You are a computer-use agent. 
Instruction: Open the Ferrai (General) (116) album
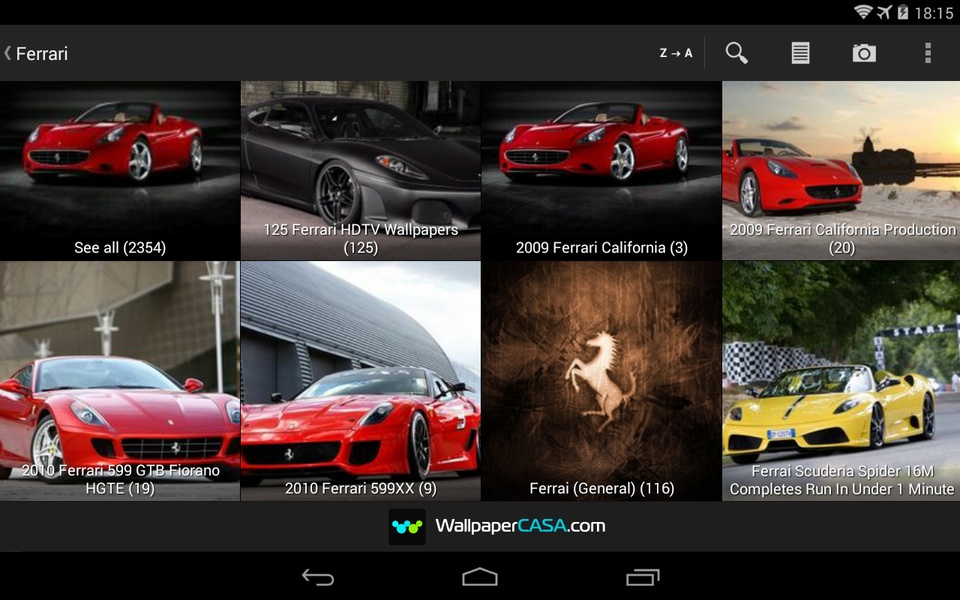601,381
